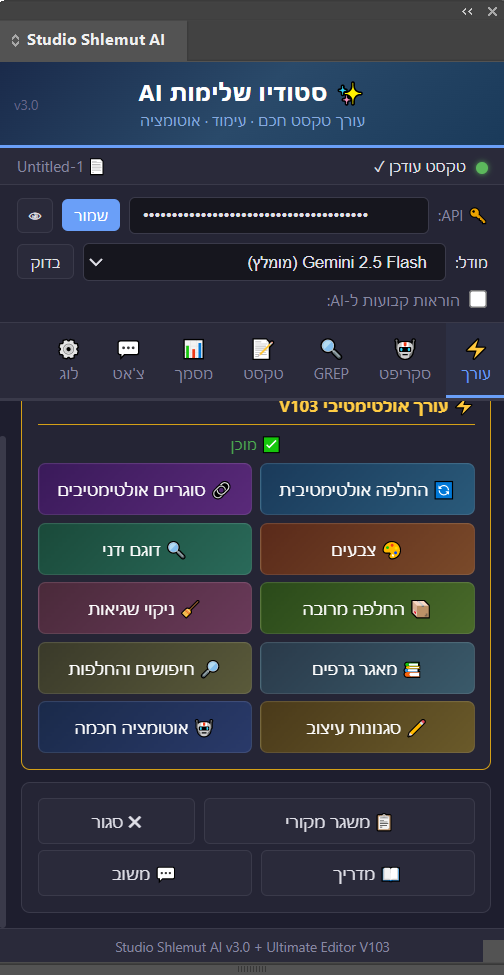
Task: Click the החלפה מרובה button
Action: [x=367, y=608]
